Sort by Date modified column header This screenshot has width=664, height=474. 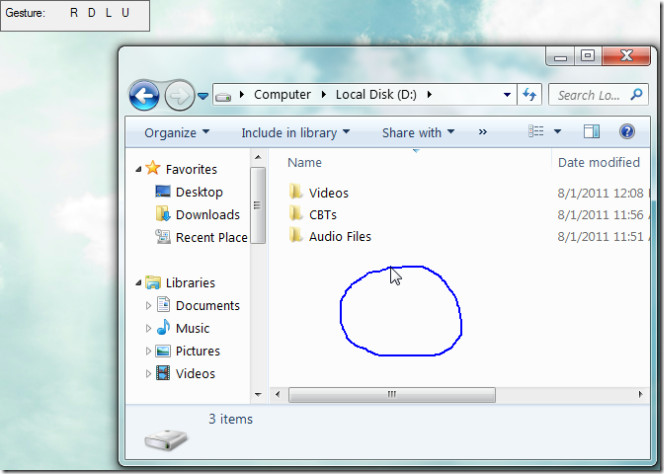[598, 163]
